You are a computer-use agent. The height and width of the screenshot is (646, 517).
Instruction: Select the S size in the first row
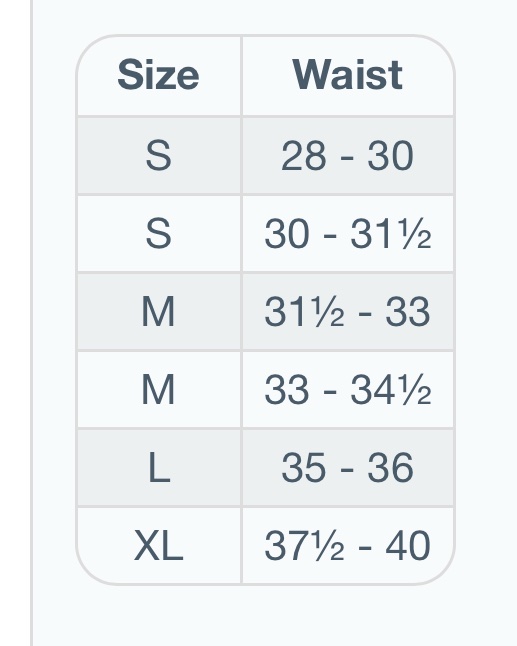(x=159, y=155)
